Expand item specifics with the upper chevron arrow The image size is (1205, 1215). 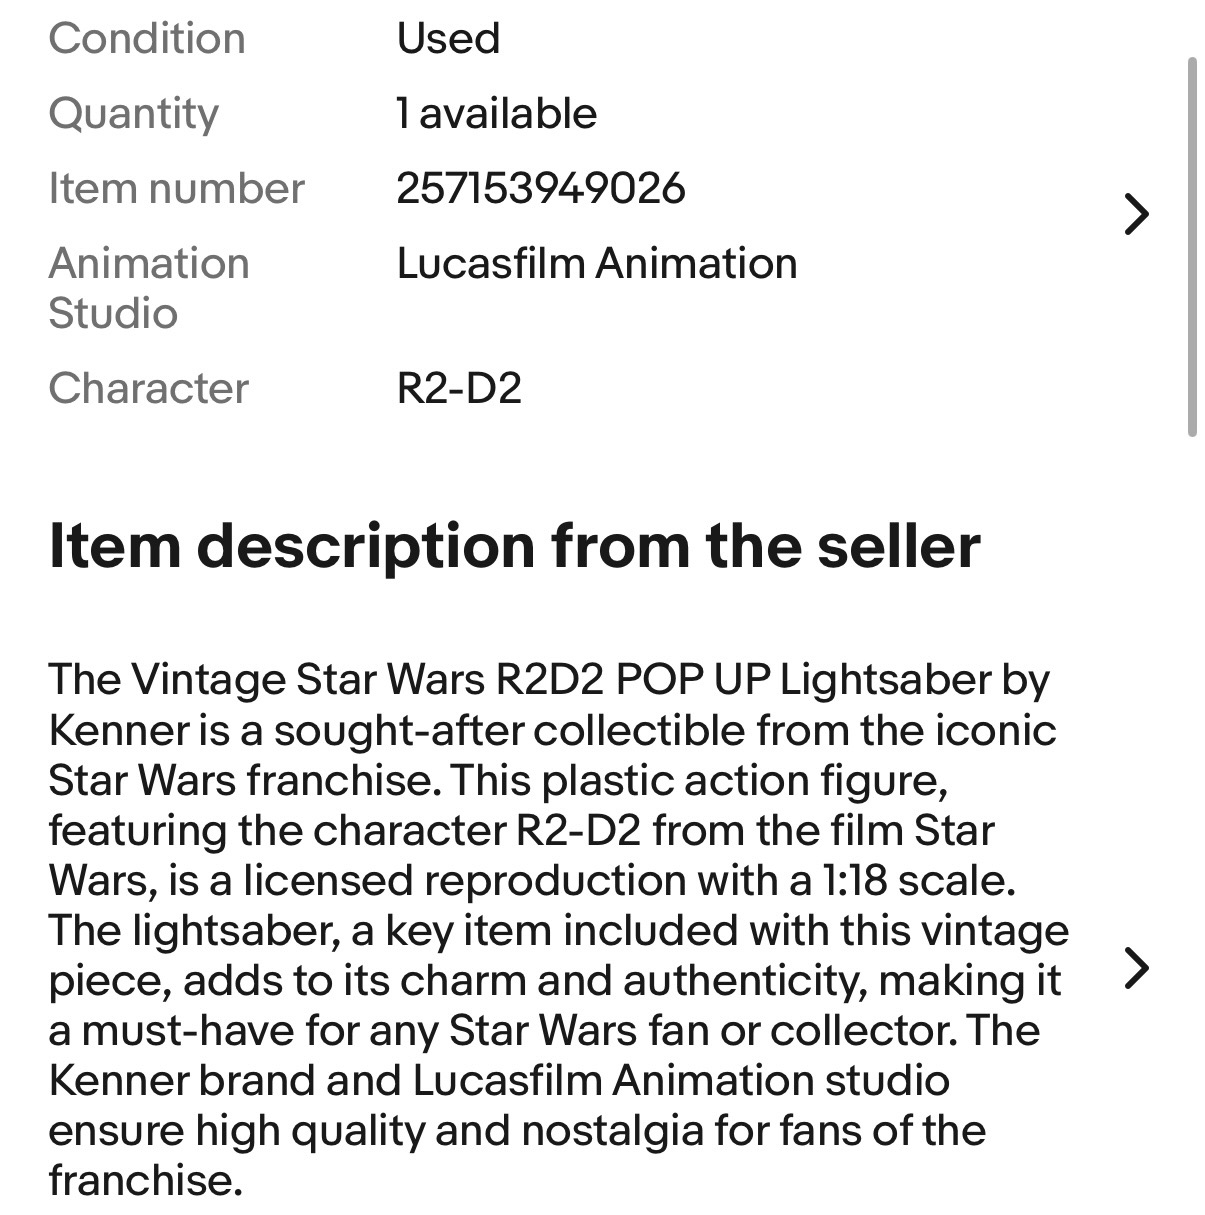point(1136,214)
